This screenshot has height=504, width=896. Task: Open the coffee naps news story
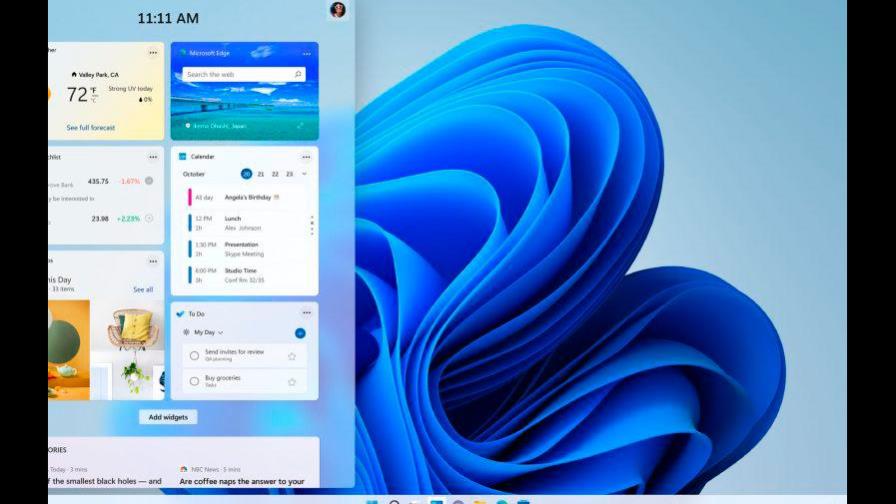[242, 482]
